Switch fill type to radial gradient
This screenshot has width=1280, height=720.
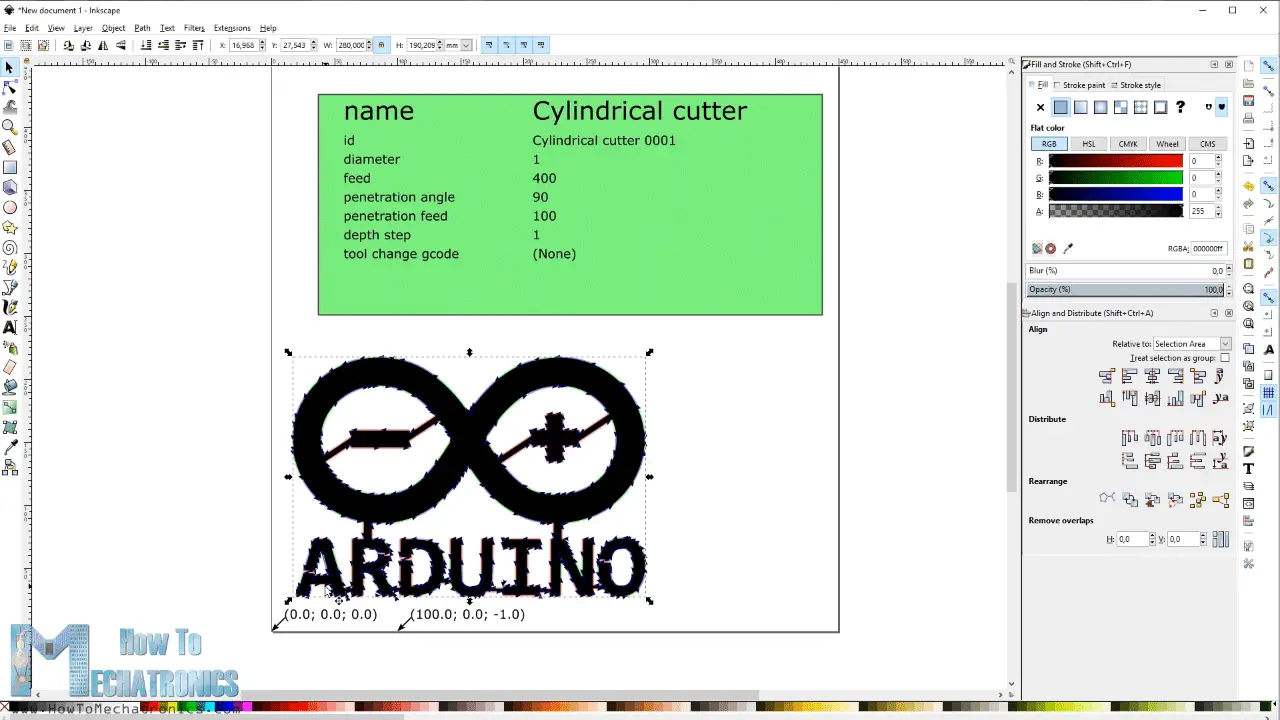pyautogui.click(x=1100, y=107)
